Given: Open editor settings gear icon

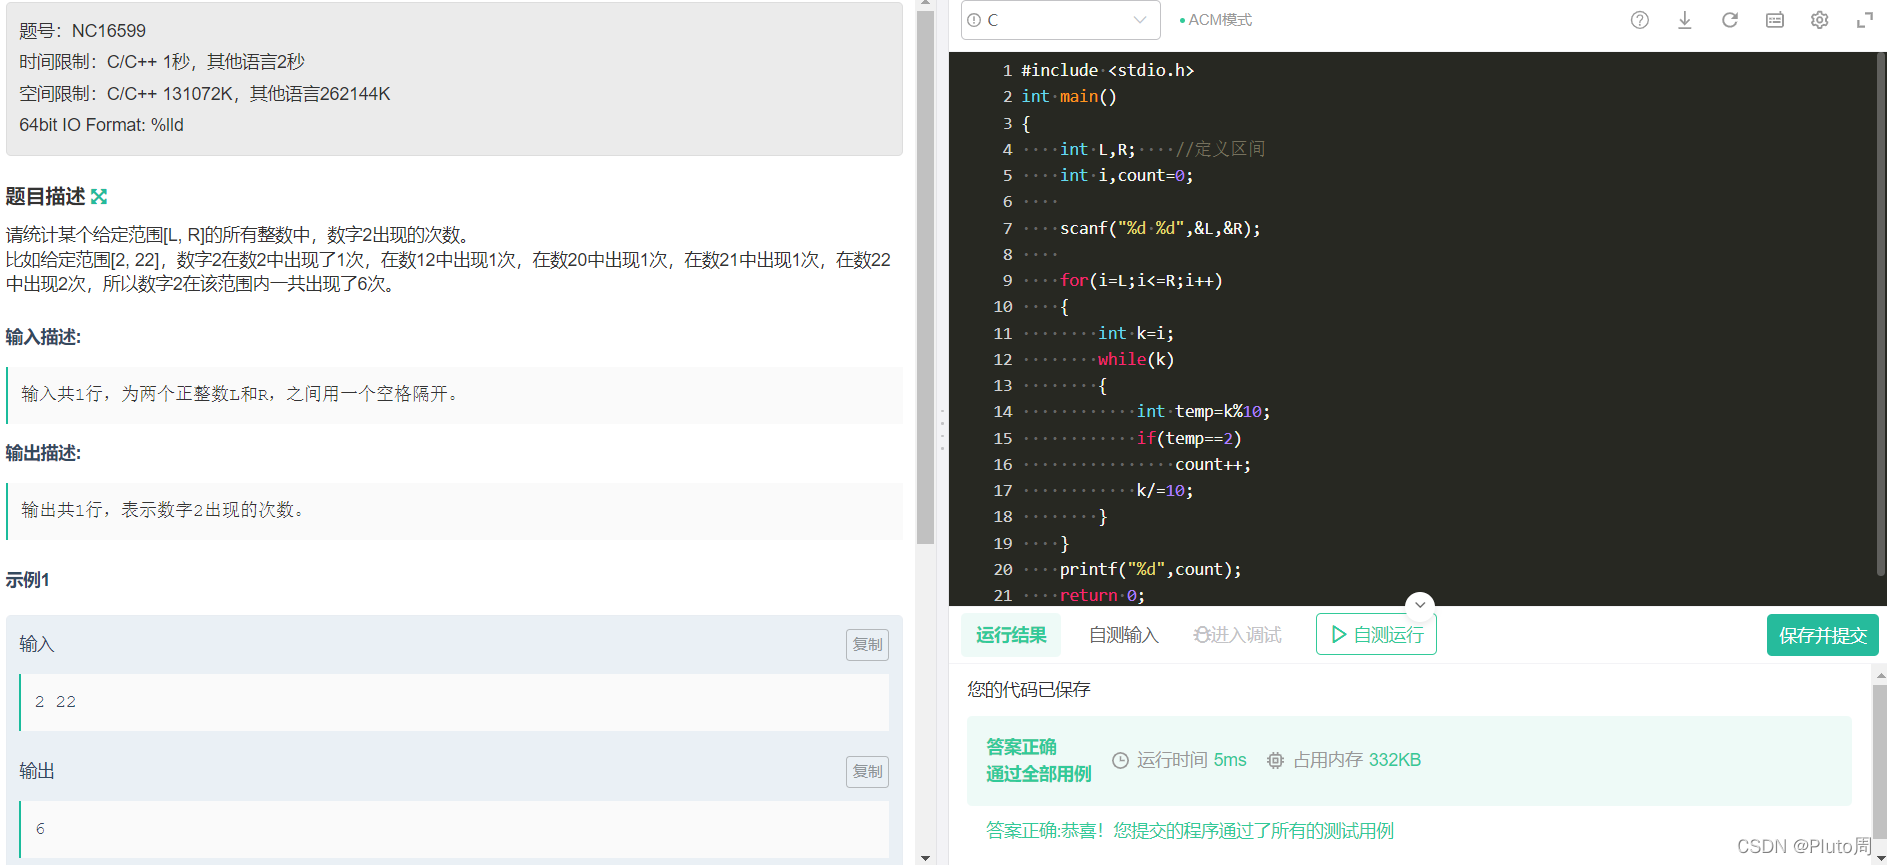Looking at the screenshot, I should pos(1819,20).
